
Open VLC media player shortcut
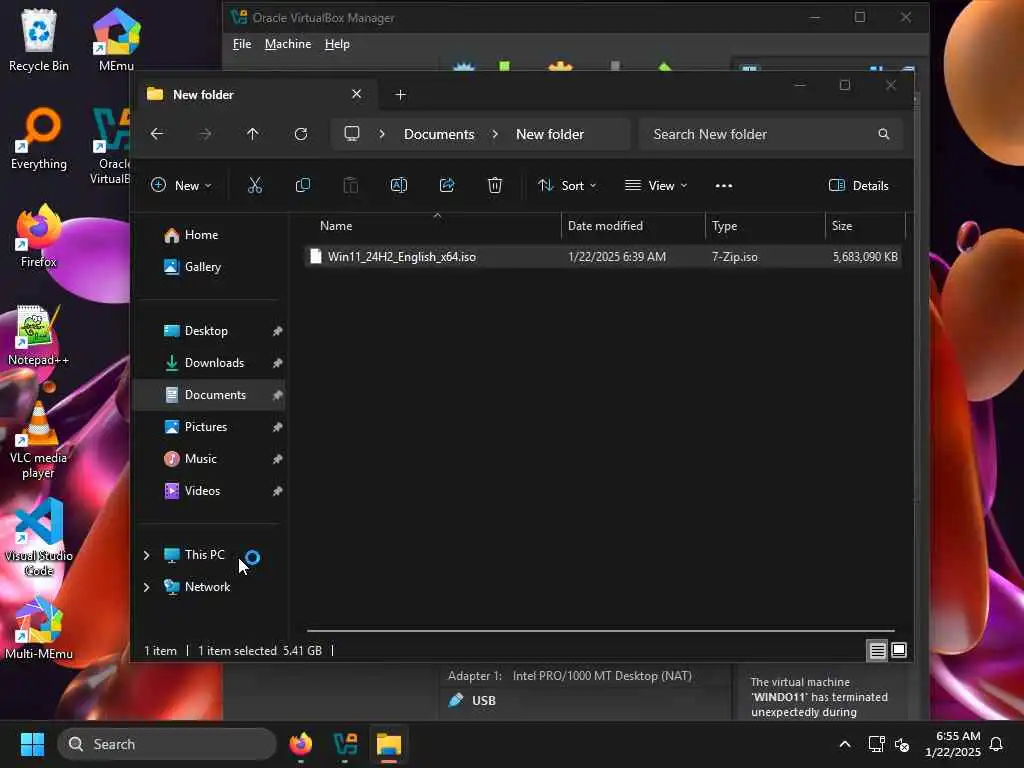[39, 440]
